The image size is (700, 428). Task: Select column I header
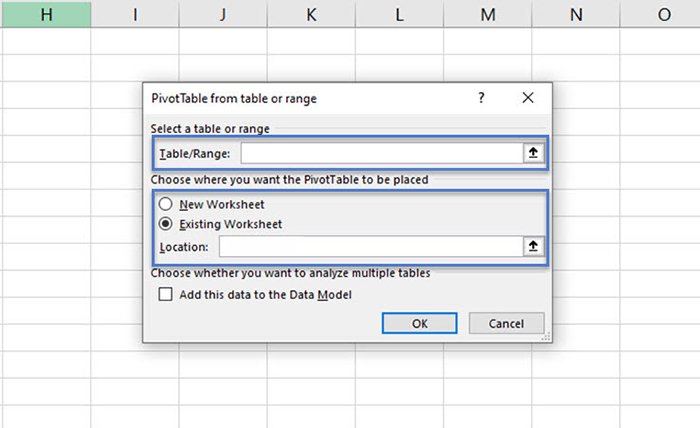click(x=135, y=14)
